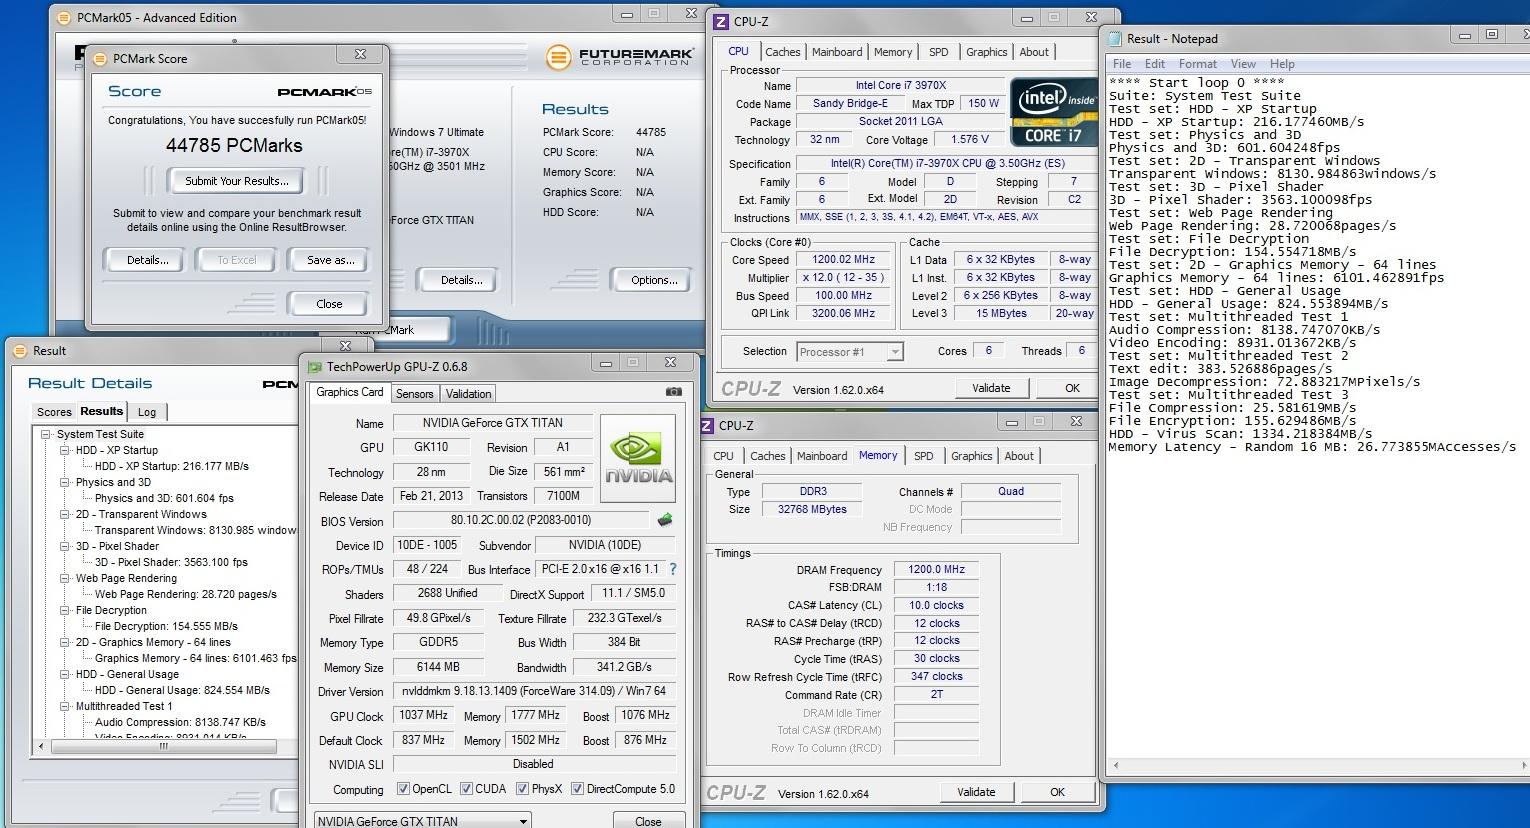This screenshot has width=1530, height=828.
Task: Select HDD - General Usage tree item
Action: [x=127, y=674]
